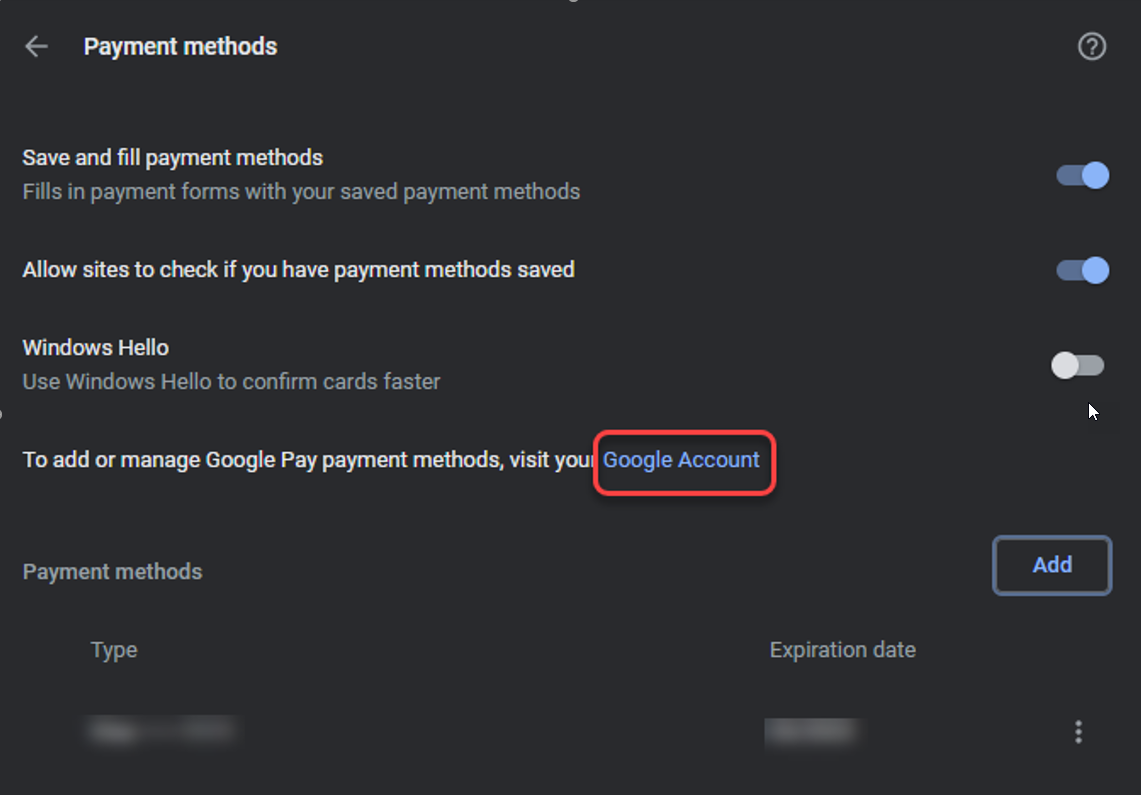This screenshot has width=1141, height=795.
Task: Open the help question mark icon
Action: pyautogui.click(x=1092, y=47)
